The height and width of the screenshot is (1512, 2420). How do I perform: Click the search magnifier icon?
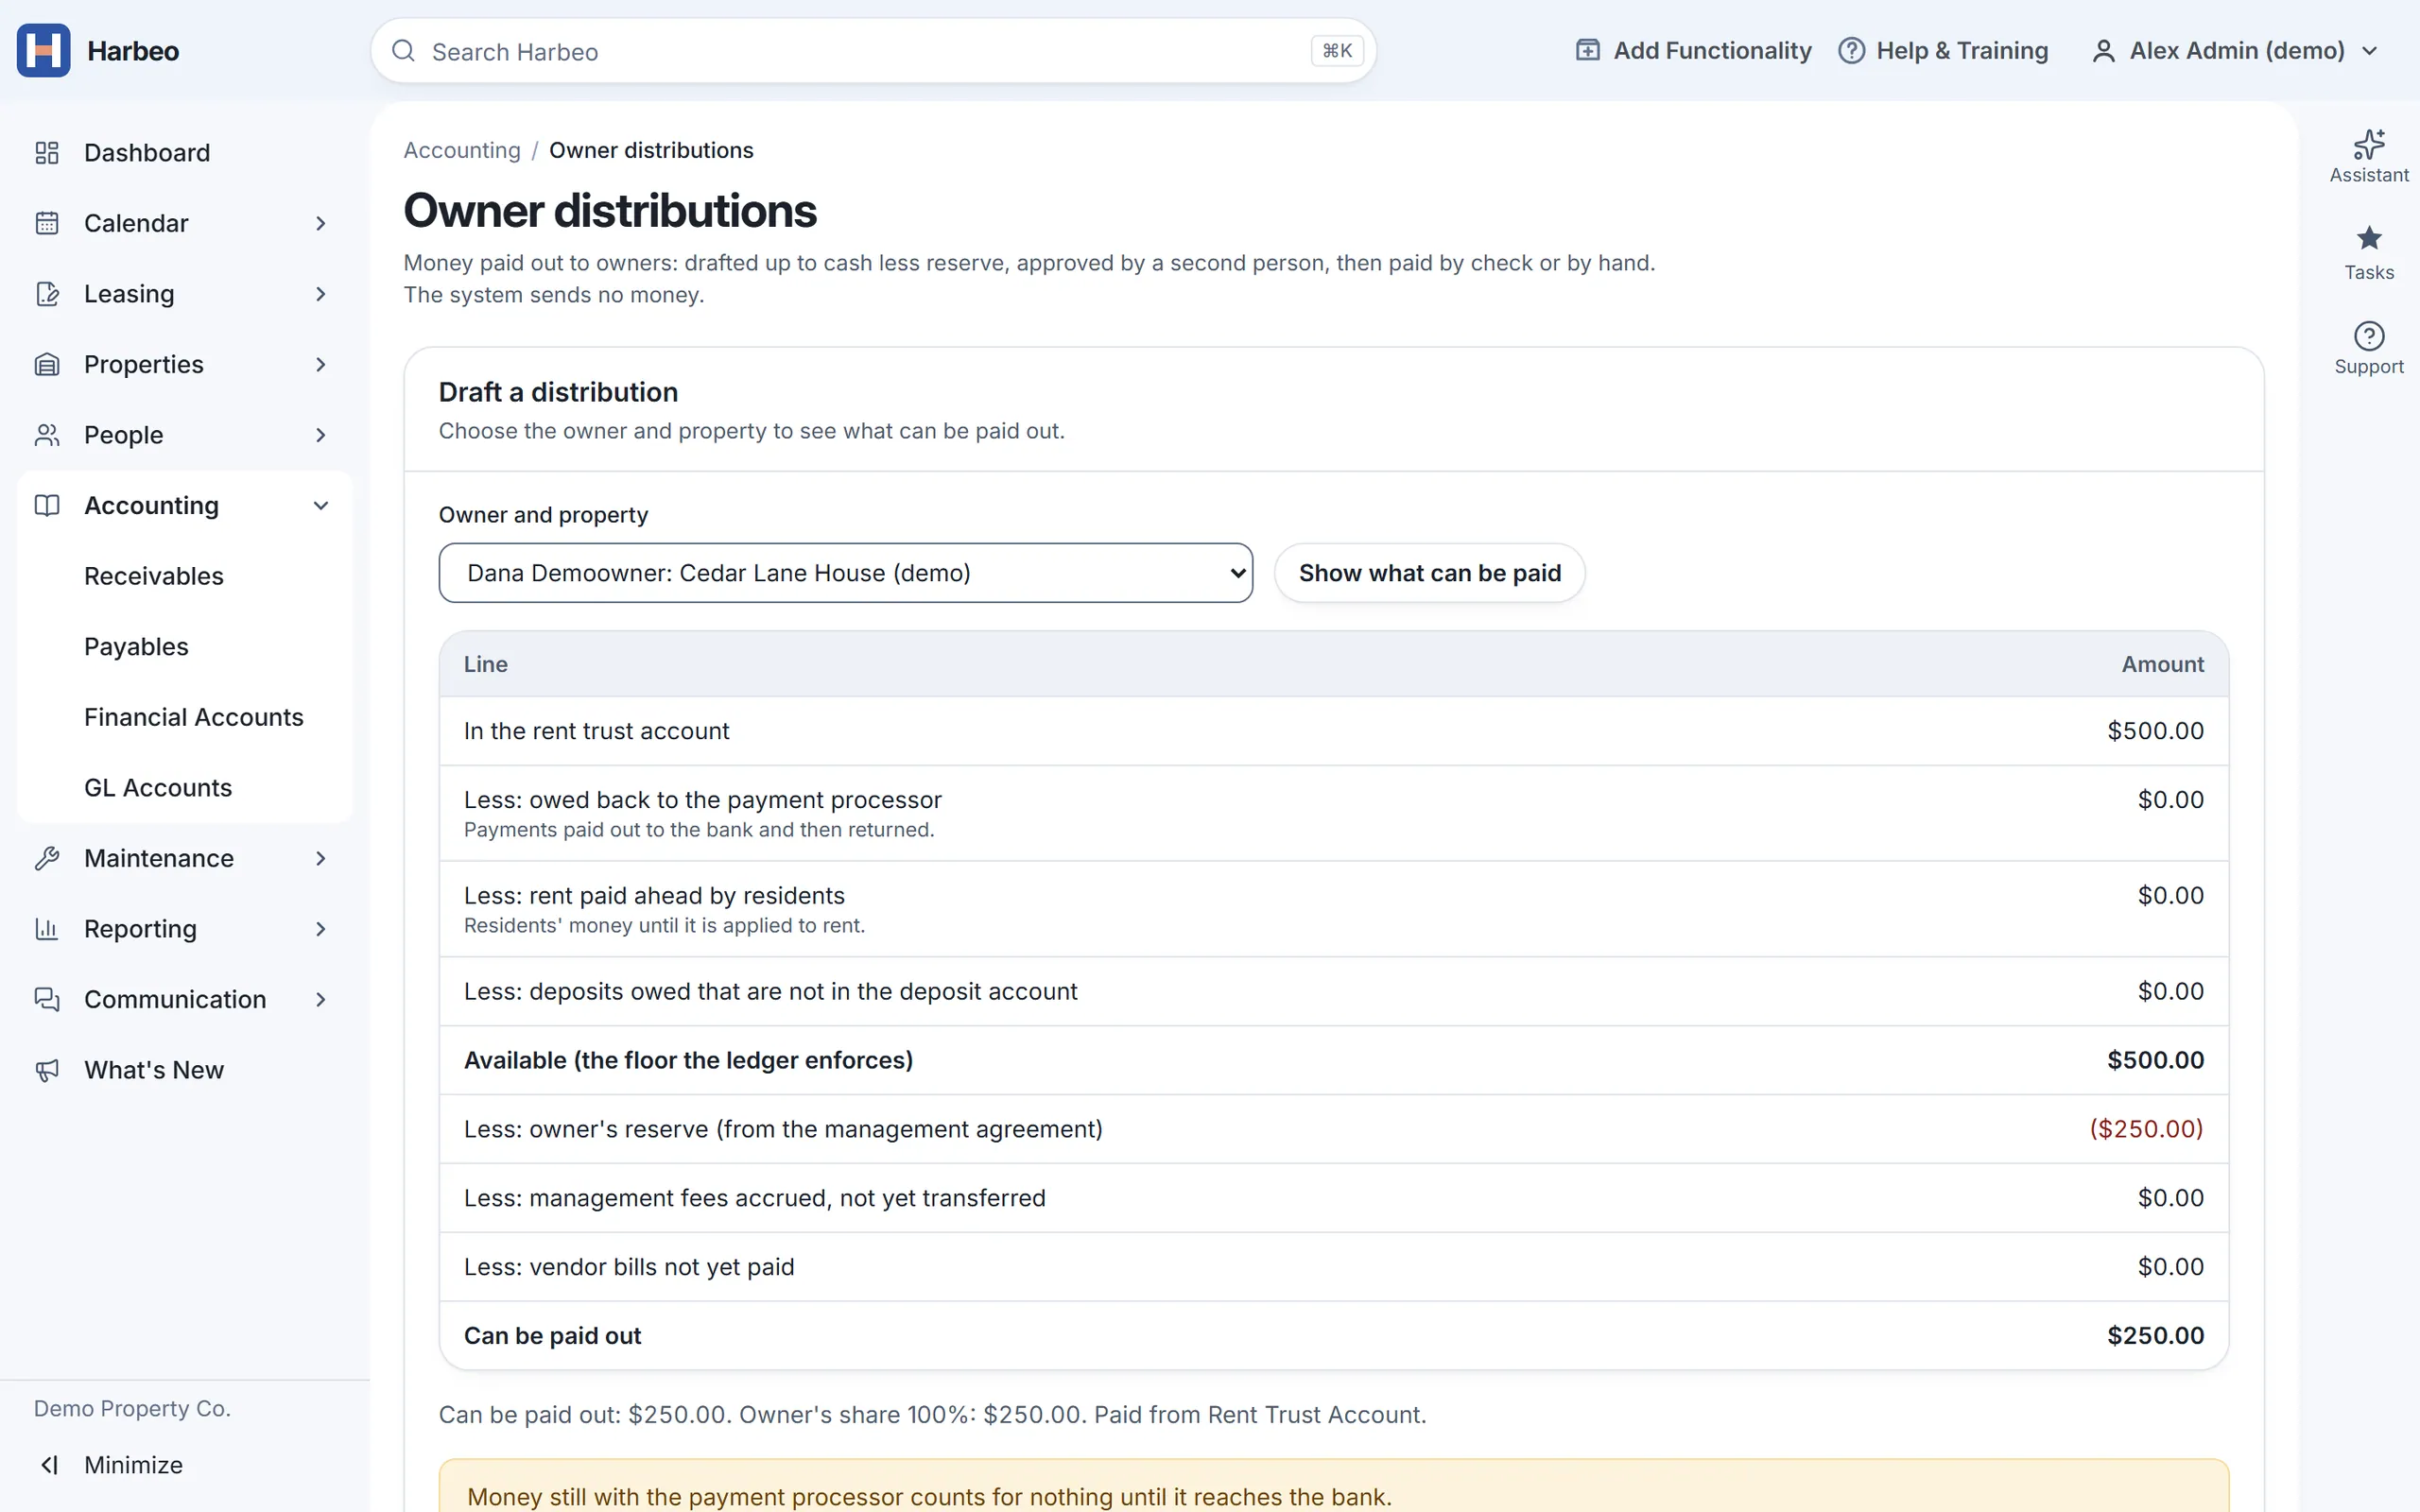[403, 51]
